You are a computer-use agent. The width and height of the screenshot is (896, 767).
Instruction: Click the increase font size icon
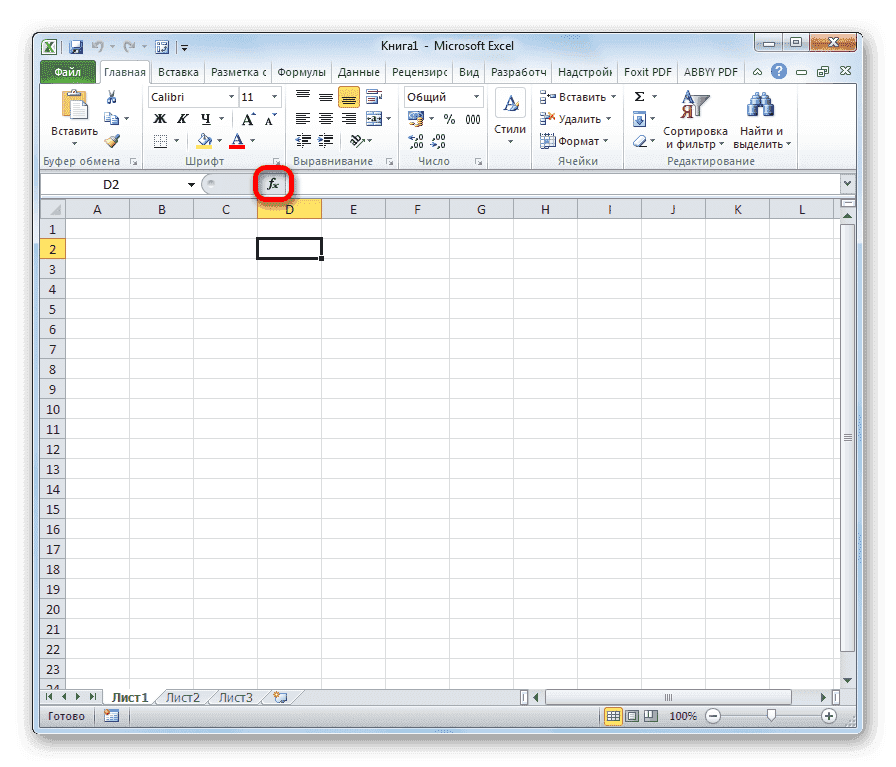click(x=248, y=118)
